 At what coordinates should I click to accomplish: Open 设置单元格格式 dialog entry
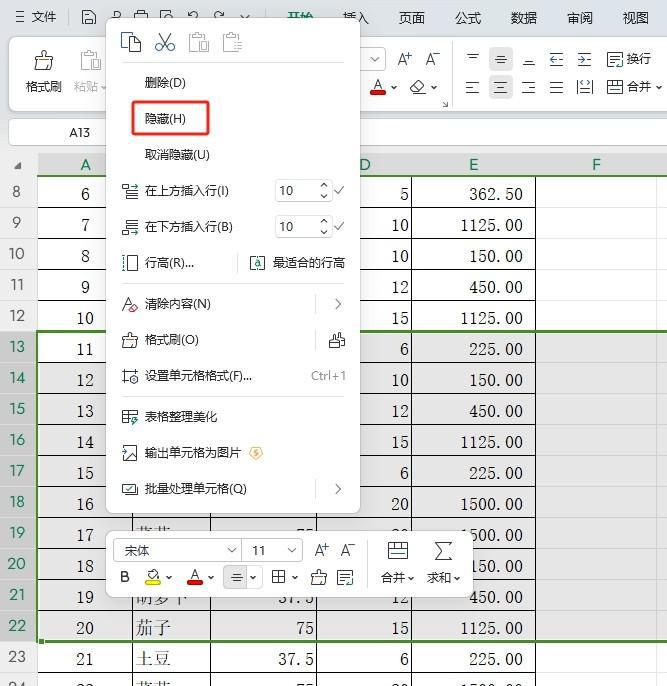point(198,376)
